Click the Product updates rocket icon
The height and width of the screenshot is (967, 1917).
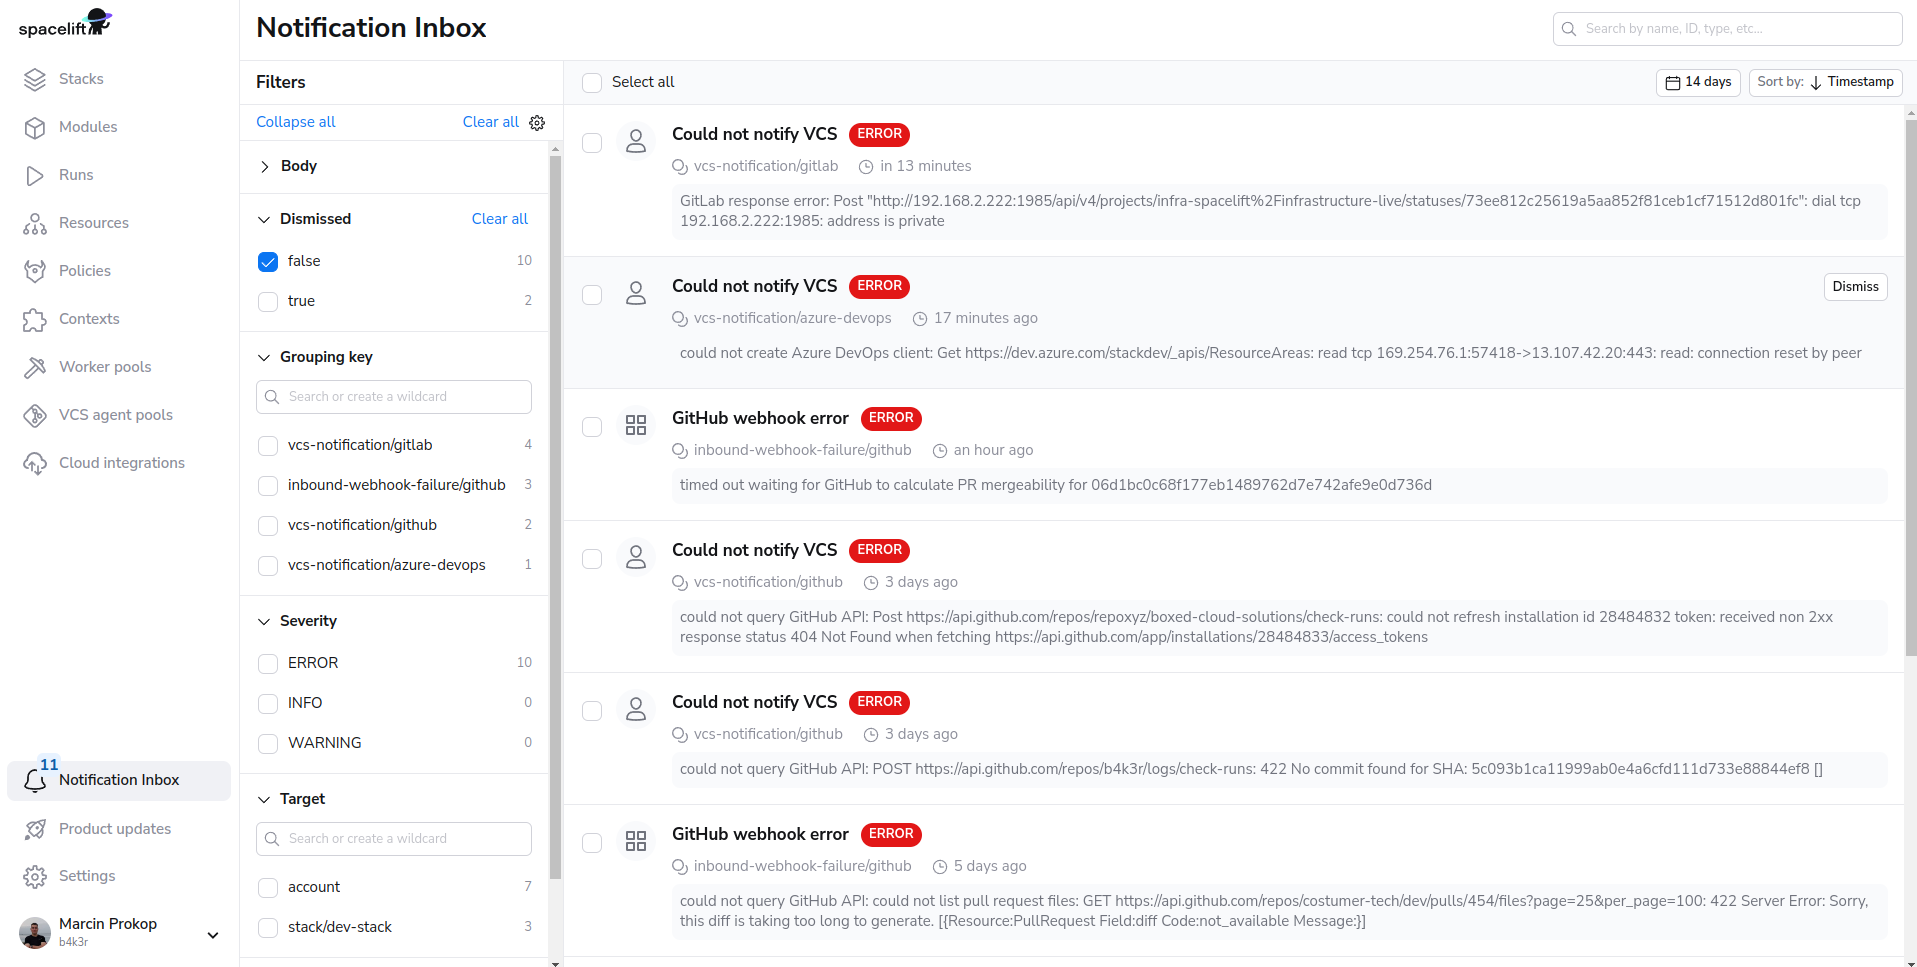pyautogui.click(x=35, y=829)
